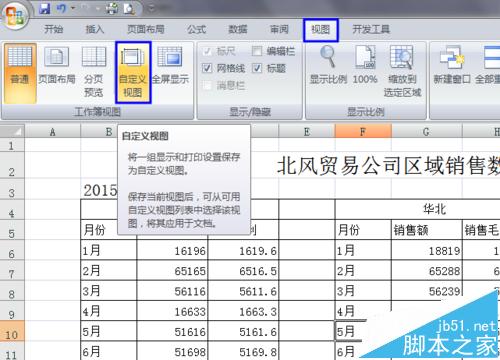Open 分页预览 page break preview

pos(94,73)
